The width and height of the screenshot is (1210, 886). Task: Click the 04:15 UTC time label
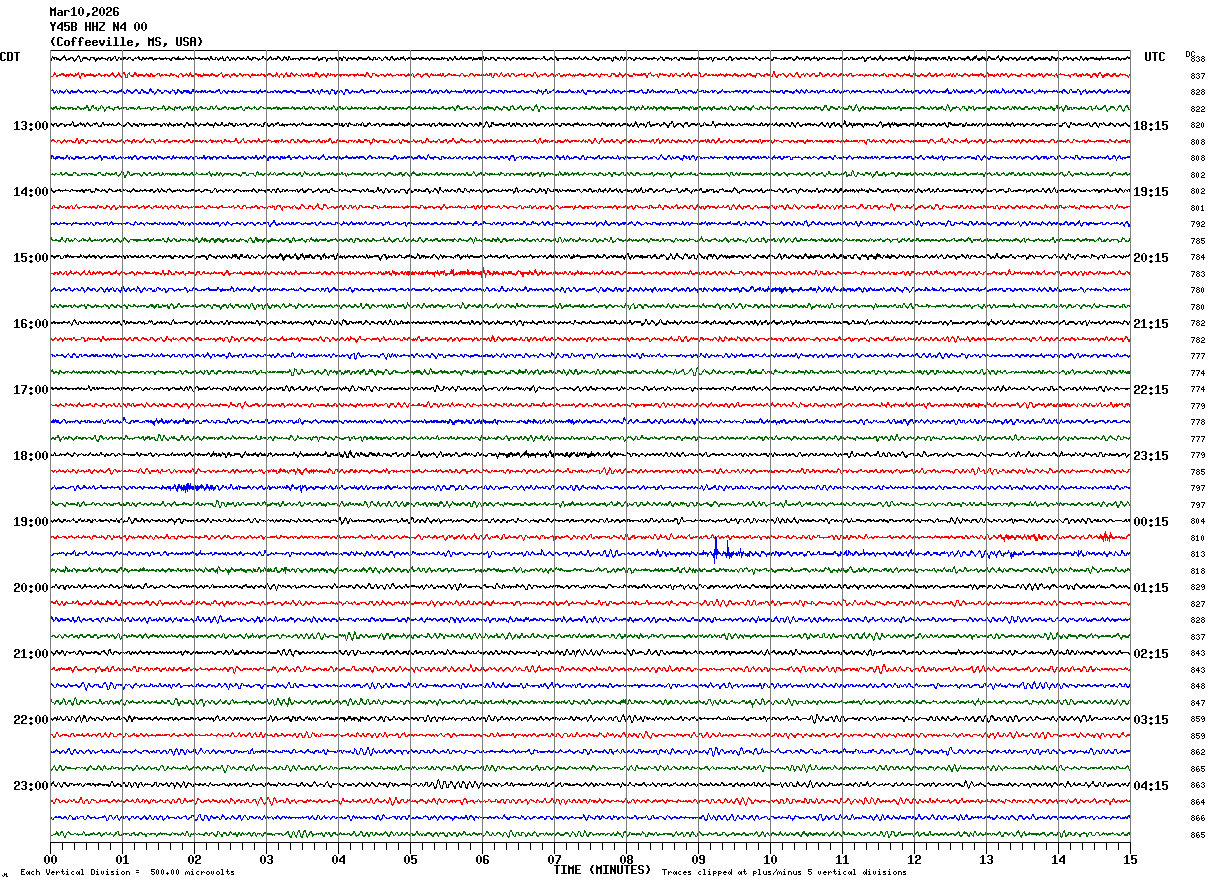coord(1150,786)
